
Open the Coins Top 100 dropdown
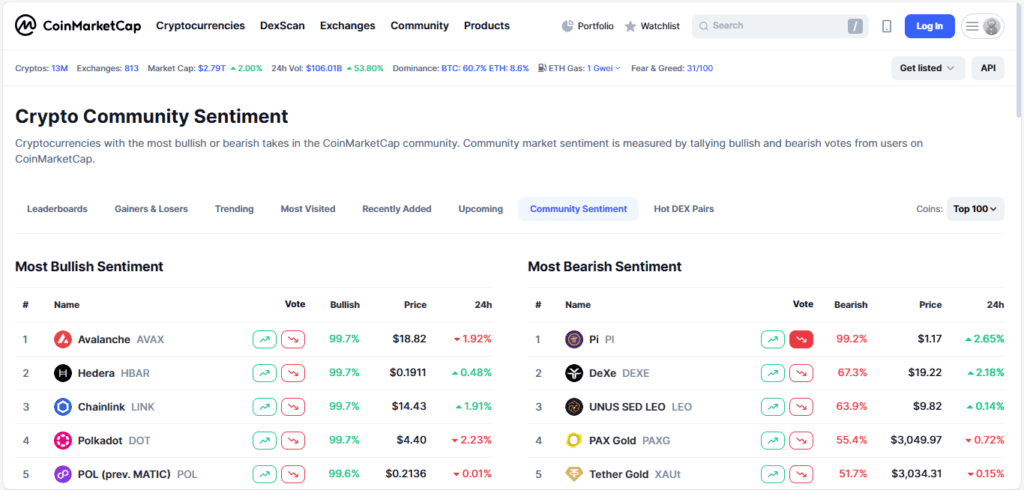[975, 209]
